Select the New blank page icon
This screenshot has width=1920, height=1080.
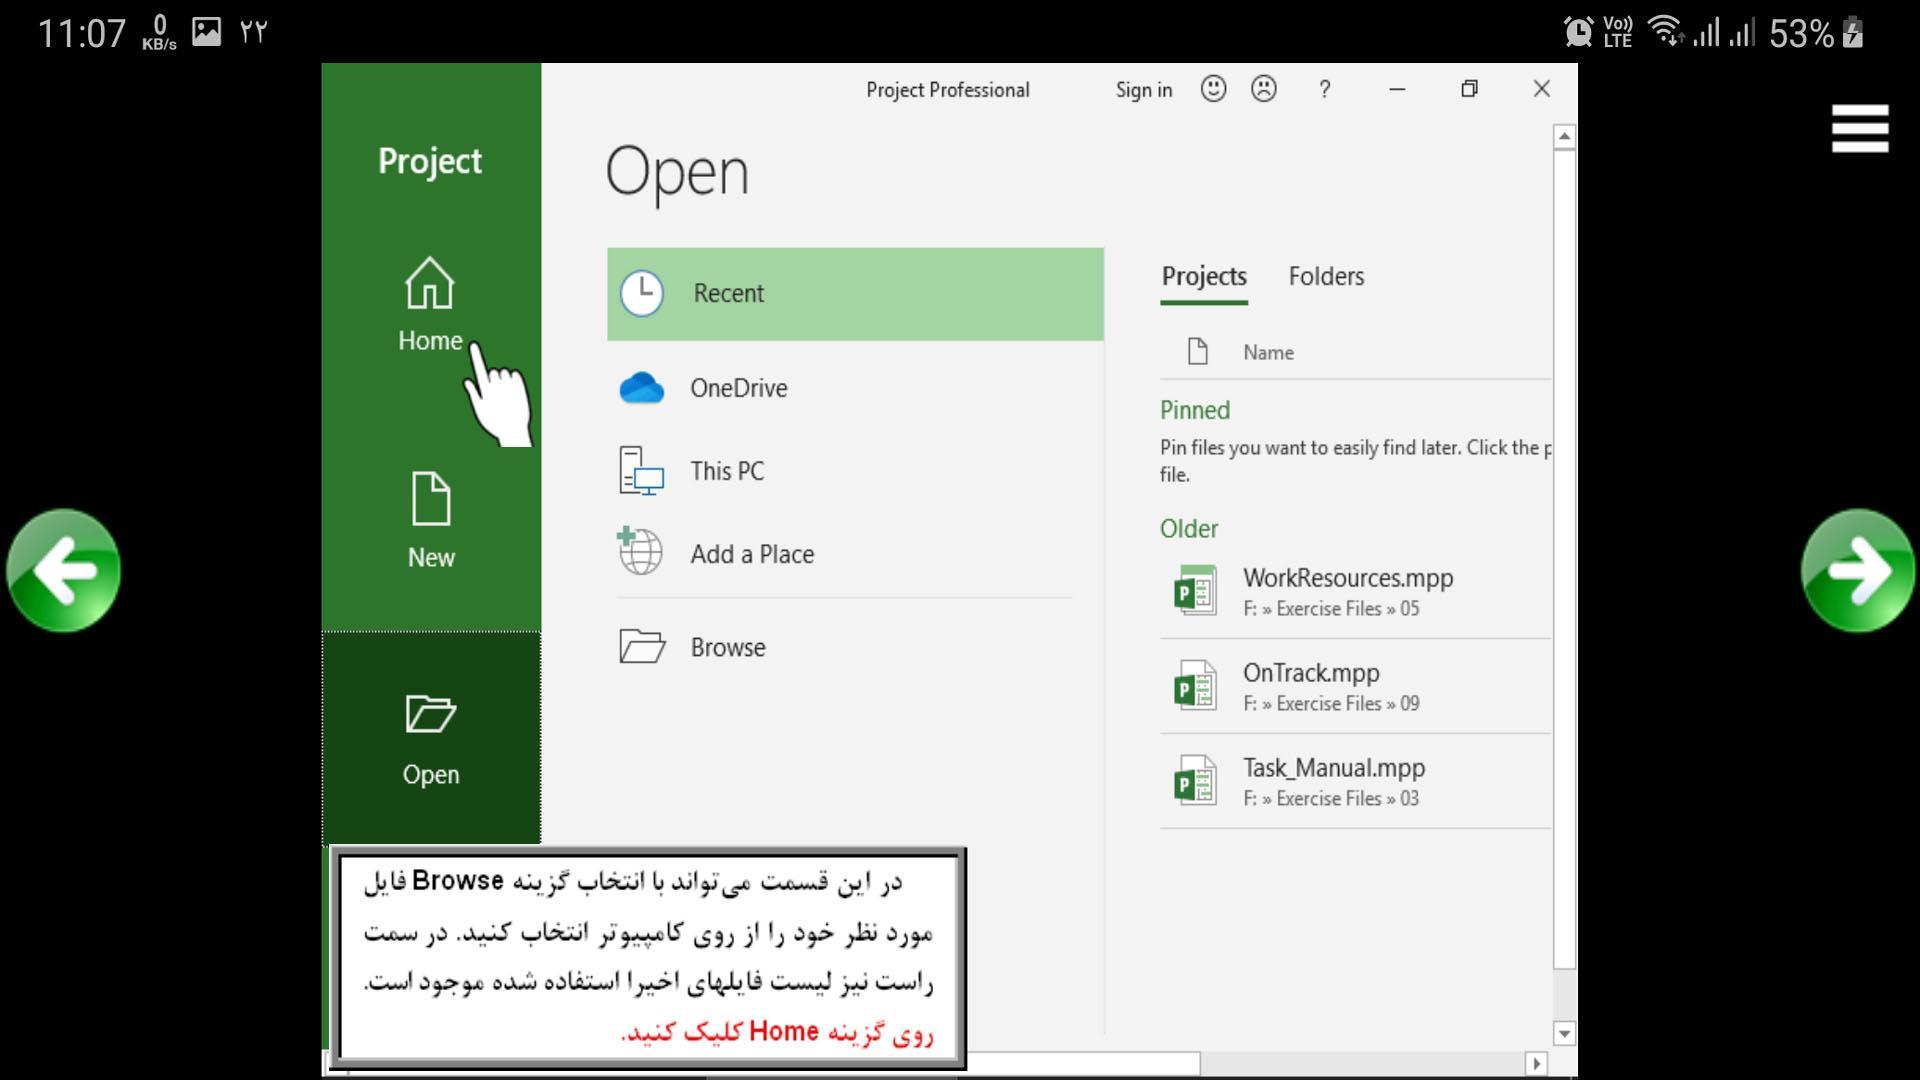tap(431, 498)
